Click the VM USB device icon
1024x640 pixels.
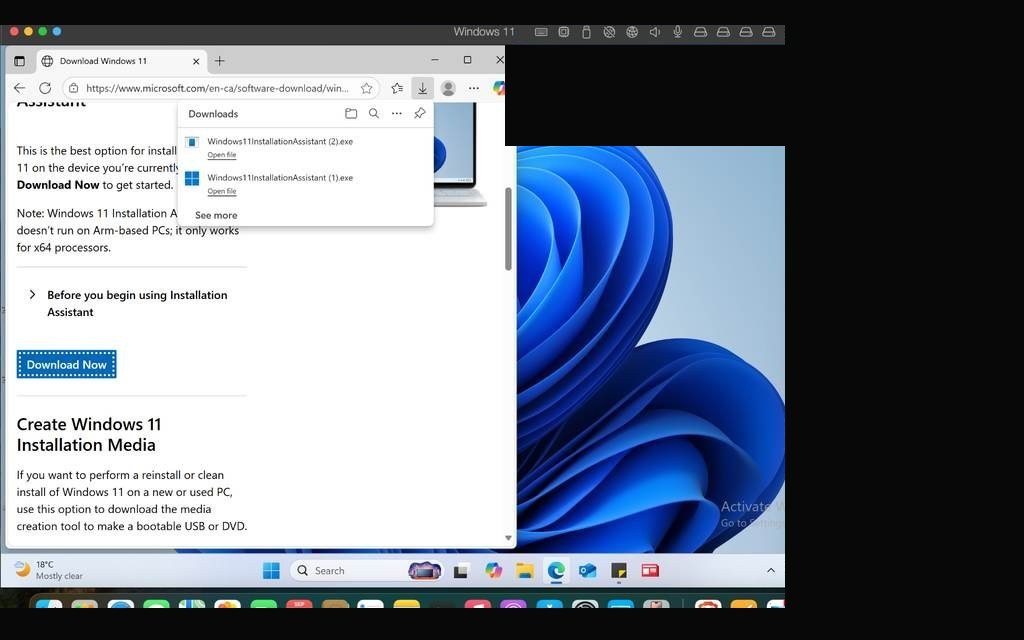pyautogui.click(x=586, y=32)
